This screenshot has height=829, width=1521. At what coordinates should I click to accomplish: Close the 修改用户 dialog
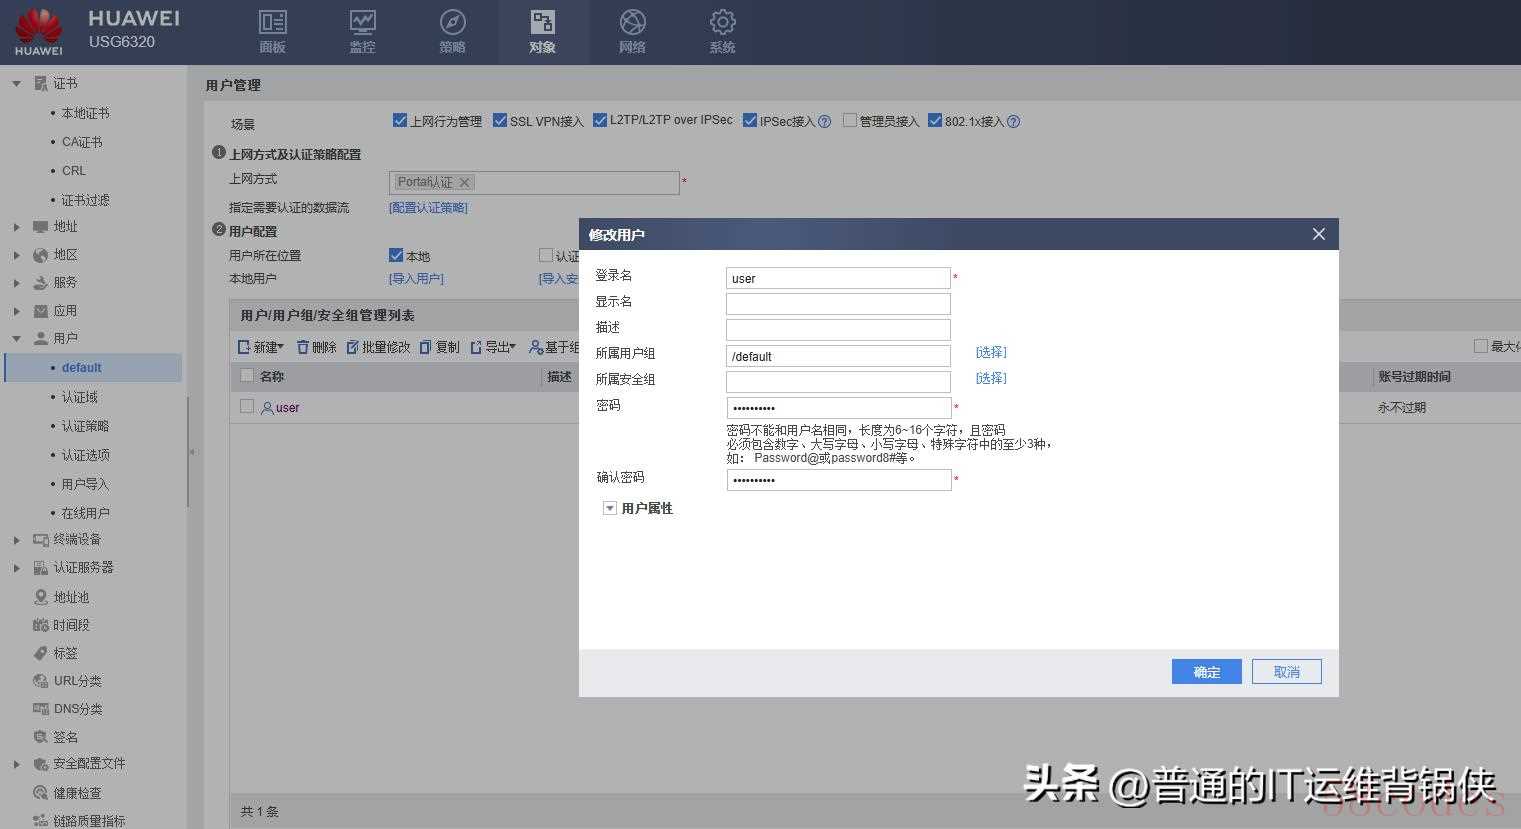point(1318,234)
